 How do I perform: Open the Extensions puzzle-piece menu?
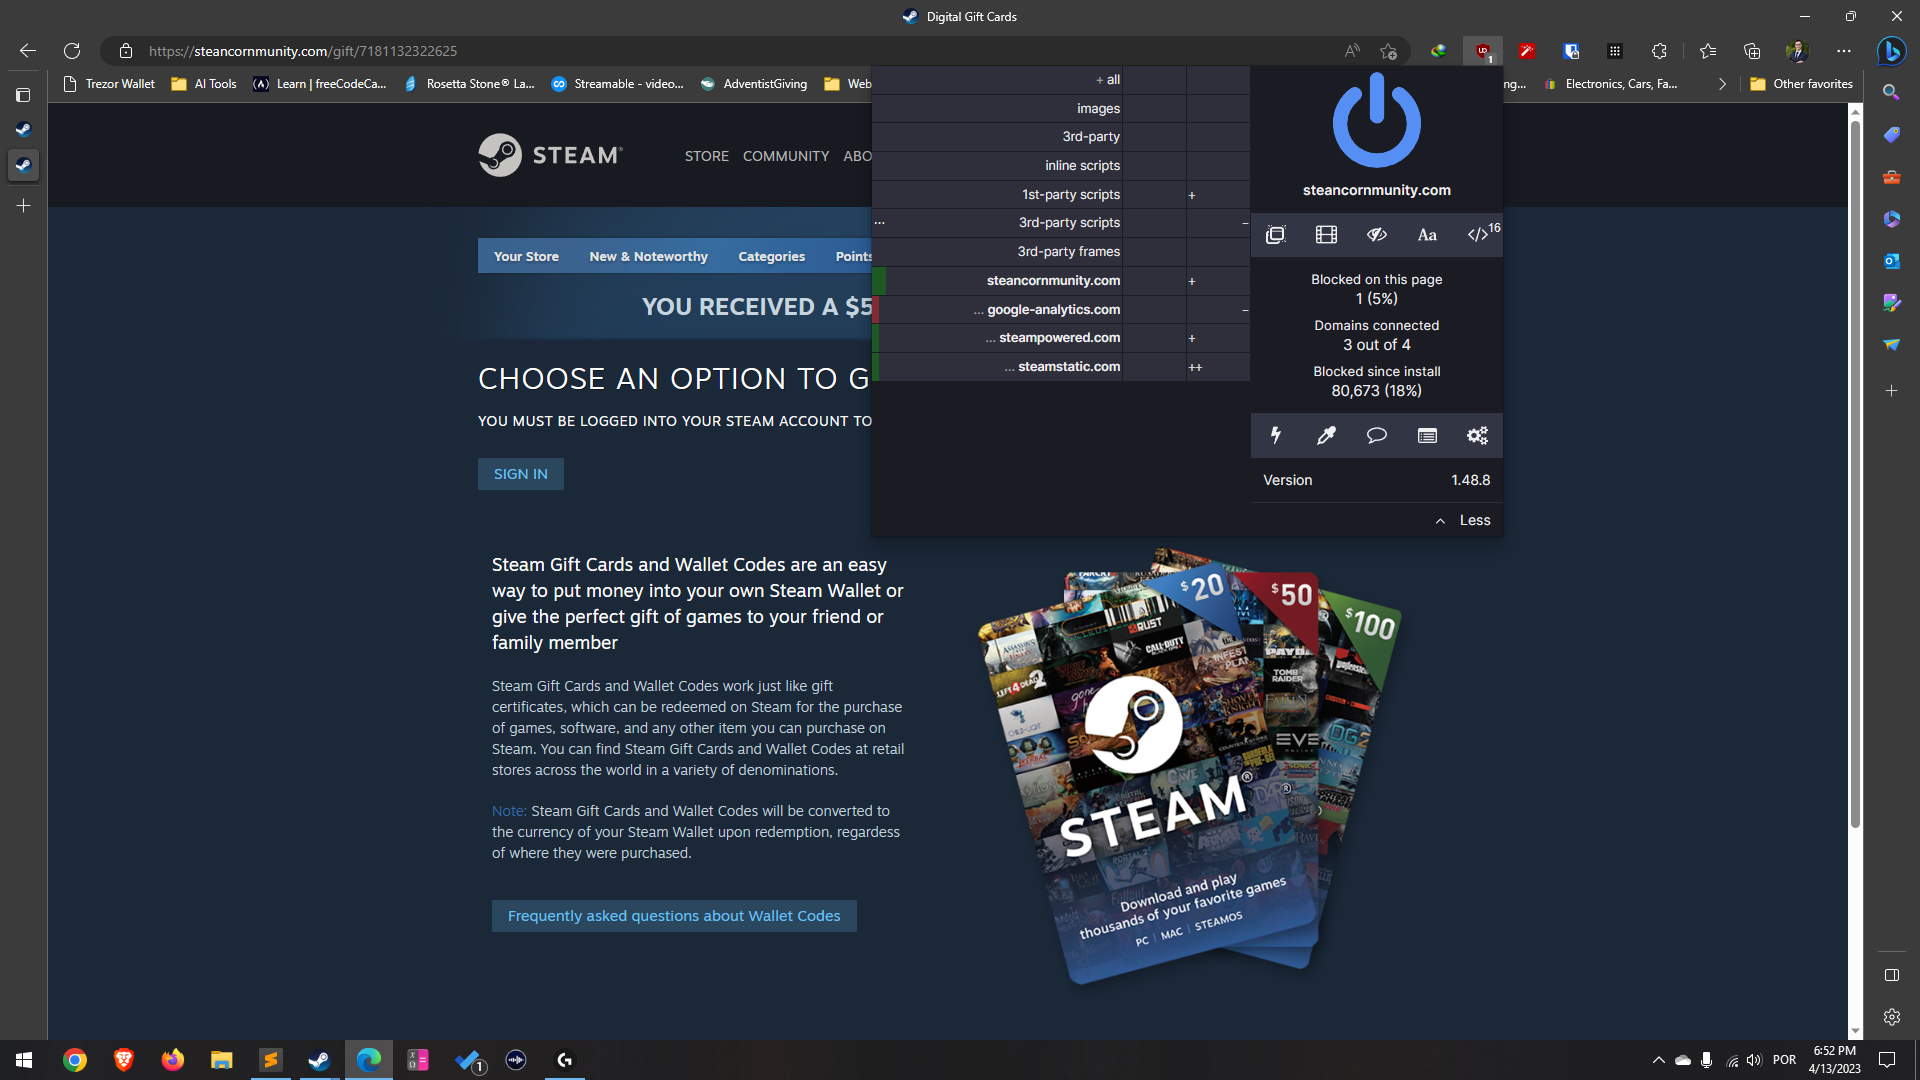1659,51
